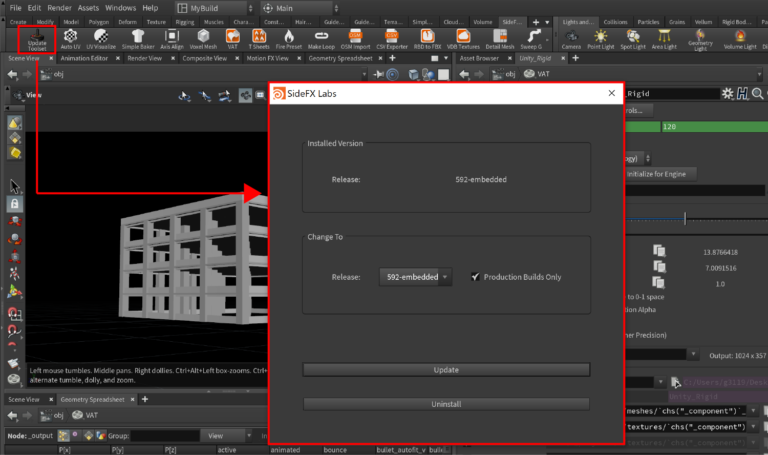Screen dimensions: 768x455
Task: Open the Render menu
Action: tap(59, 8)
